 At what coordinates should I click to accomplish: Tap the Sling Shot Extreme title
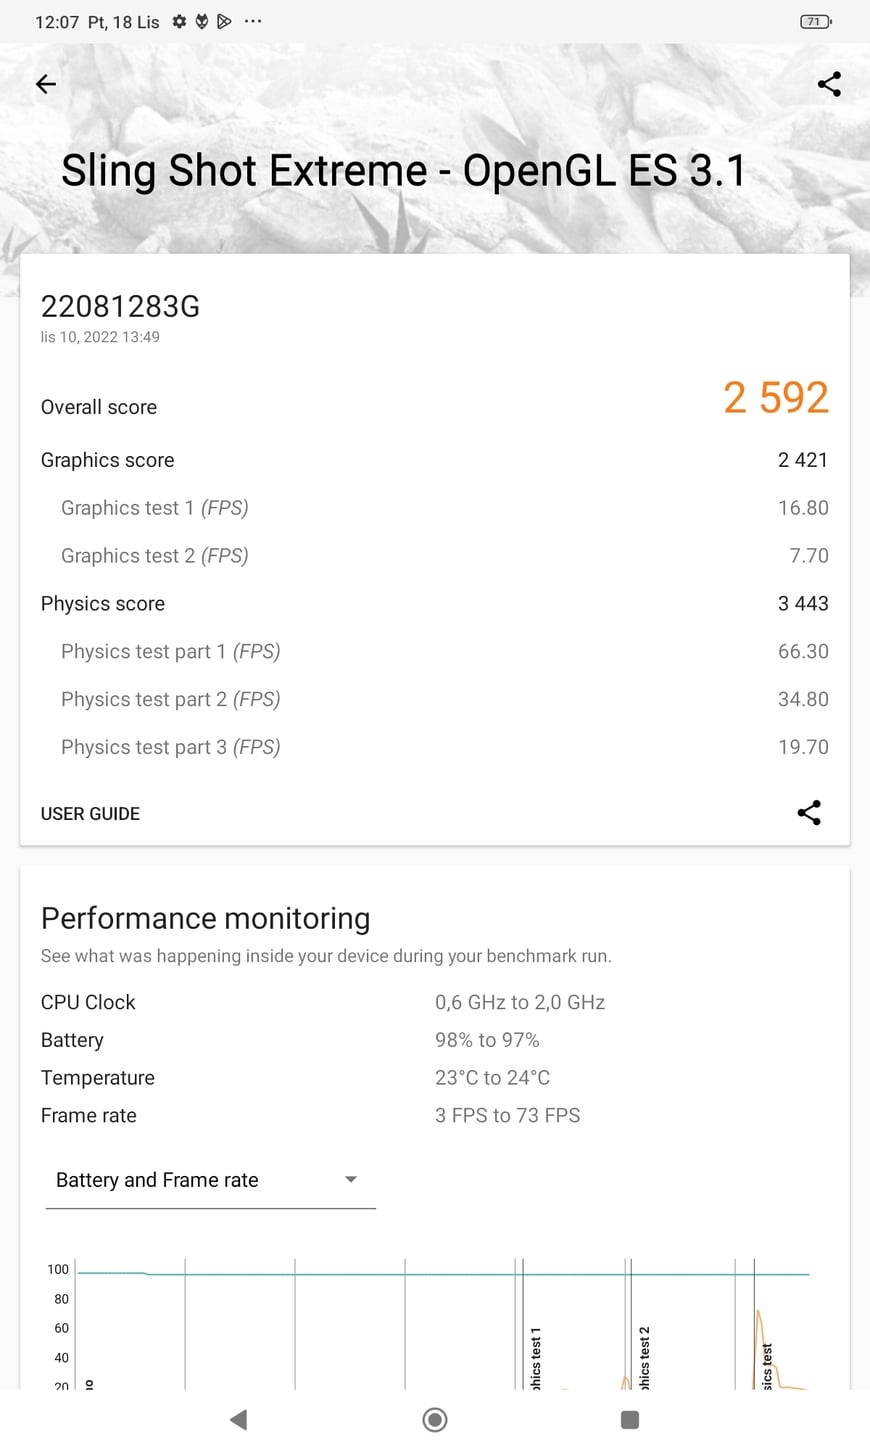tap(403, 171)
